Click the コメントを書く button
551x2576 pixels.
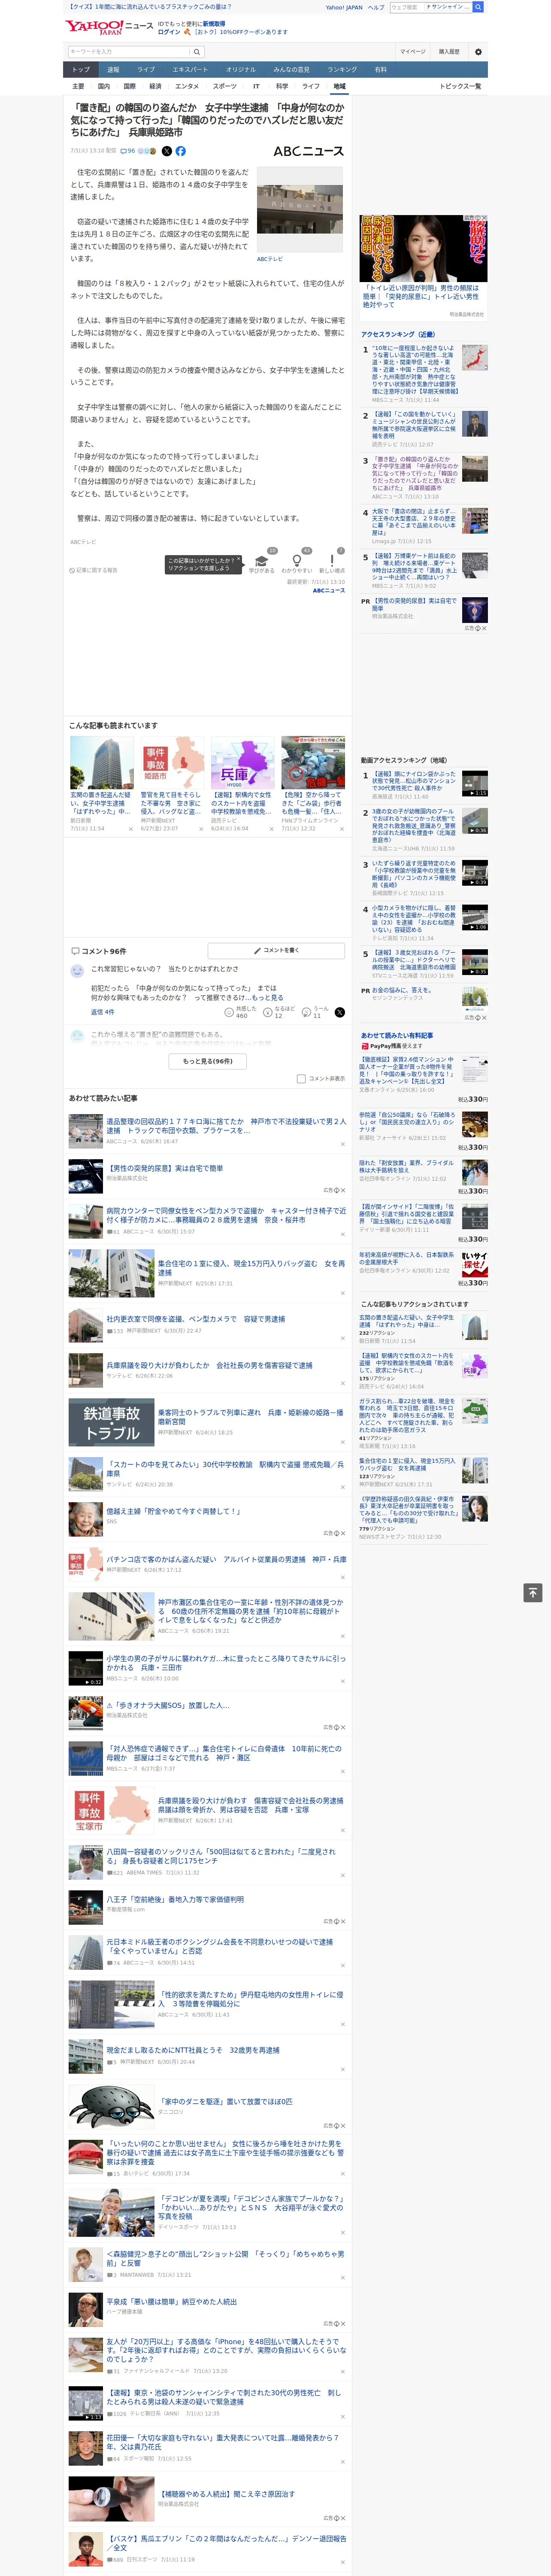click(276, 951)
